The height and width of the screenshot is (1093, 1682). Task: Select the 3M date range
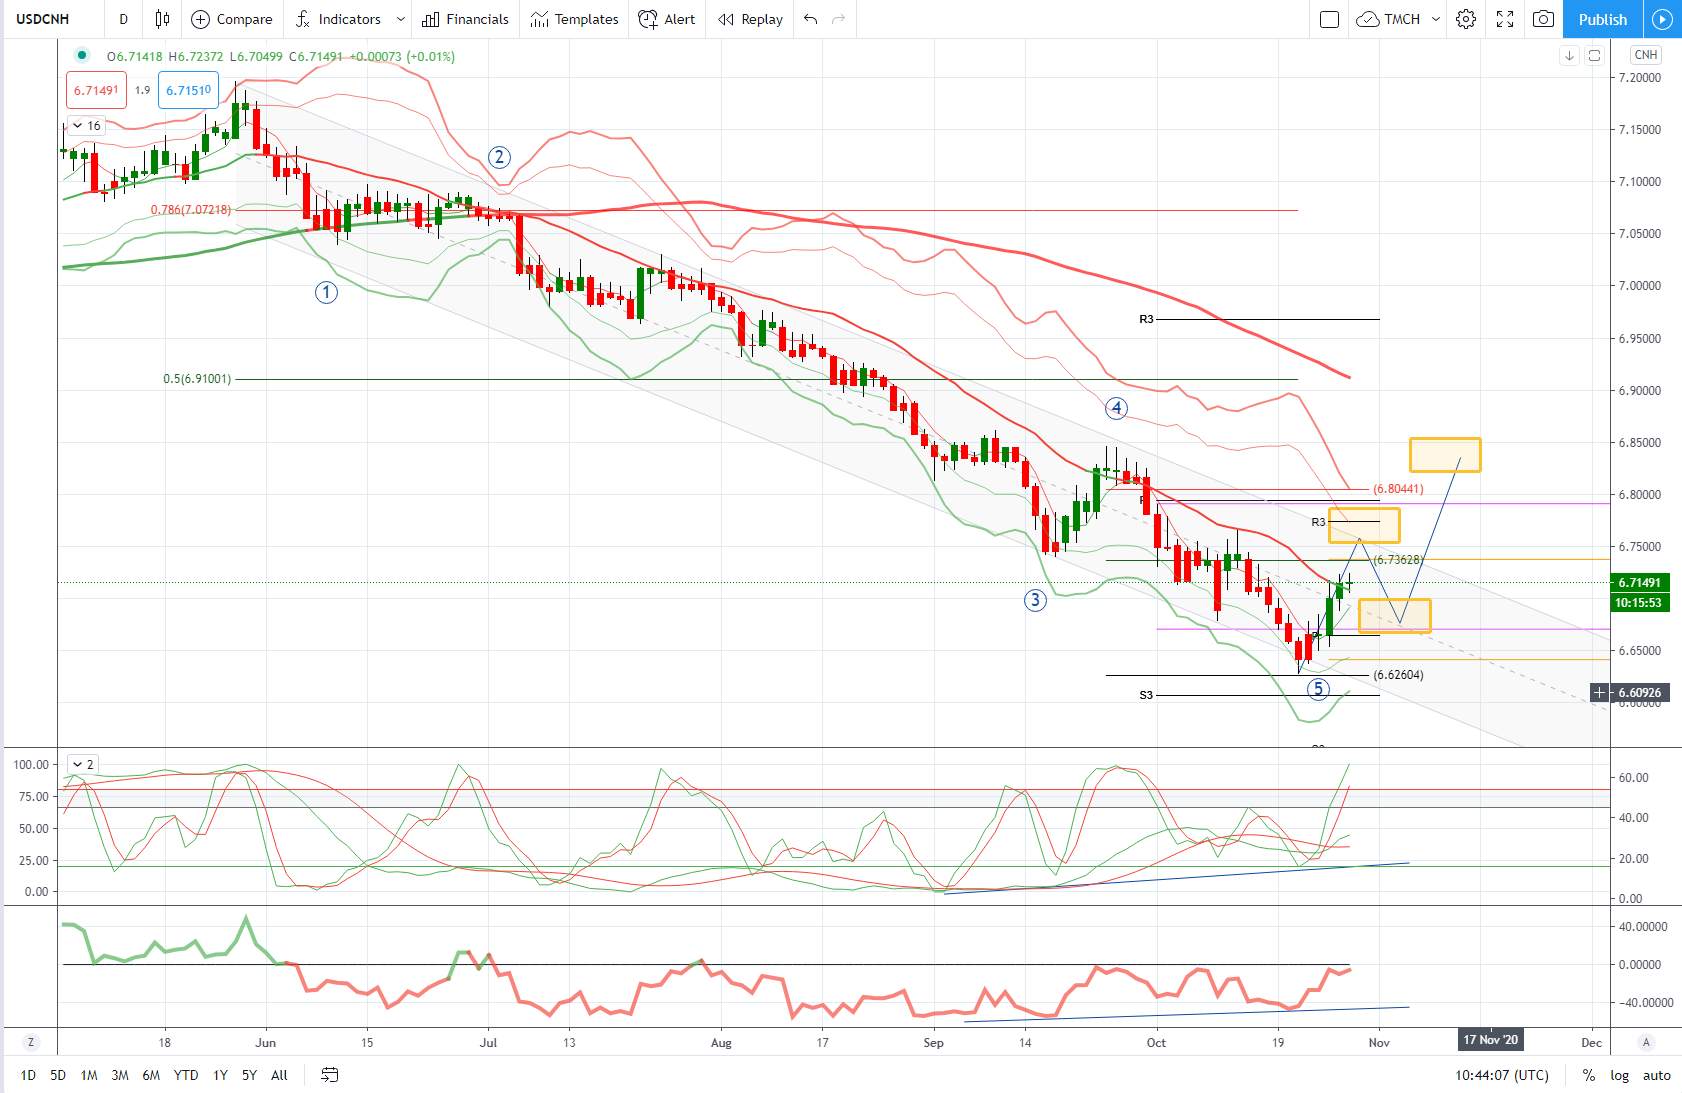click(120, 1075)
